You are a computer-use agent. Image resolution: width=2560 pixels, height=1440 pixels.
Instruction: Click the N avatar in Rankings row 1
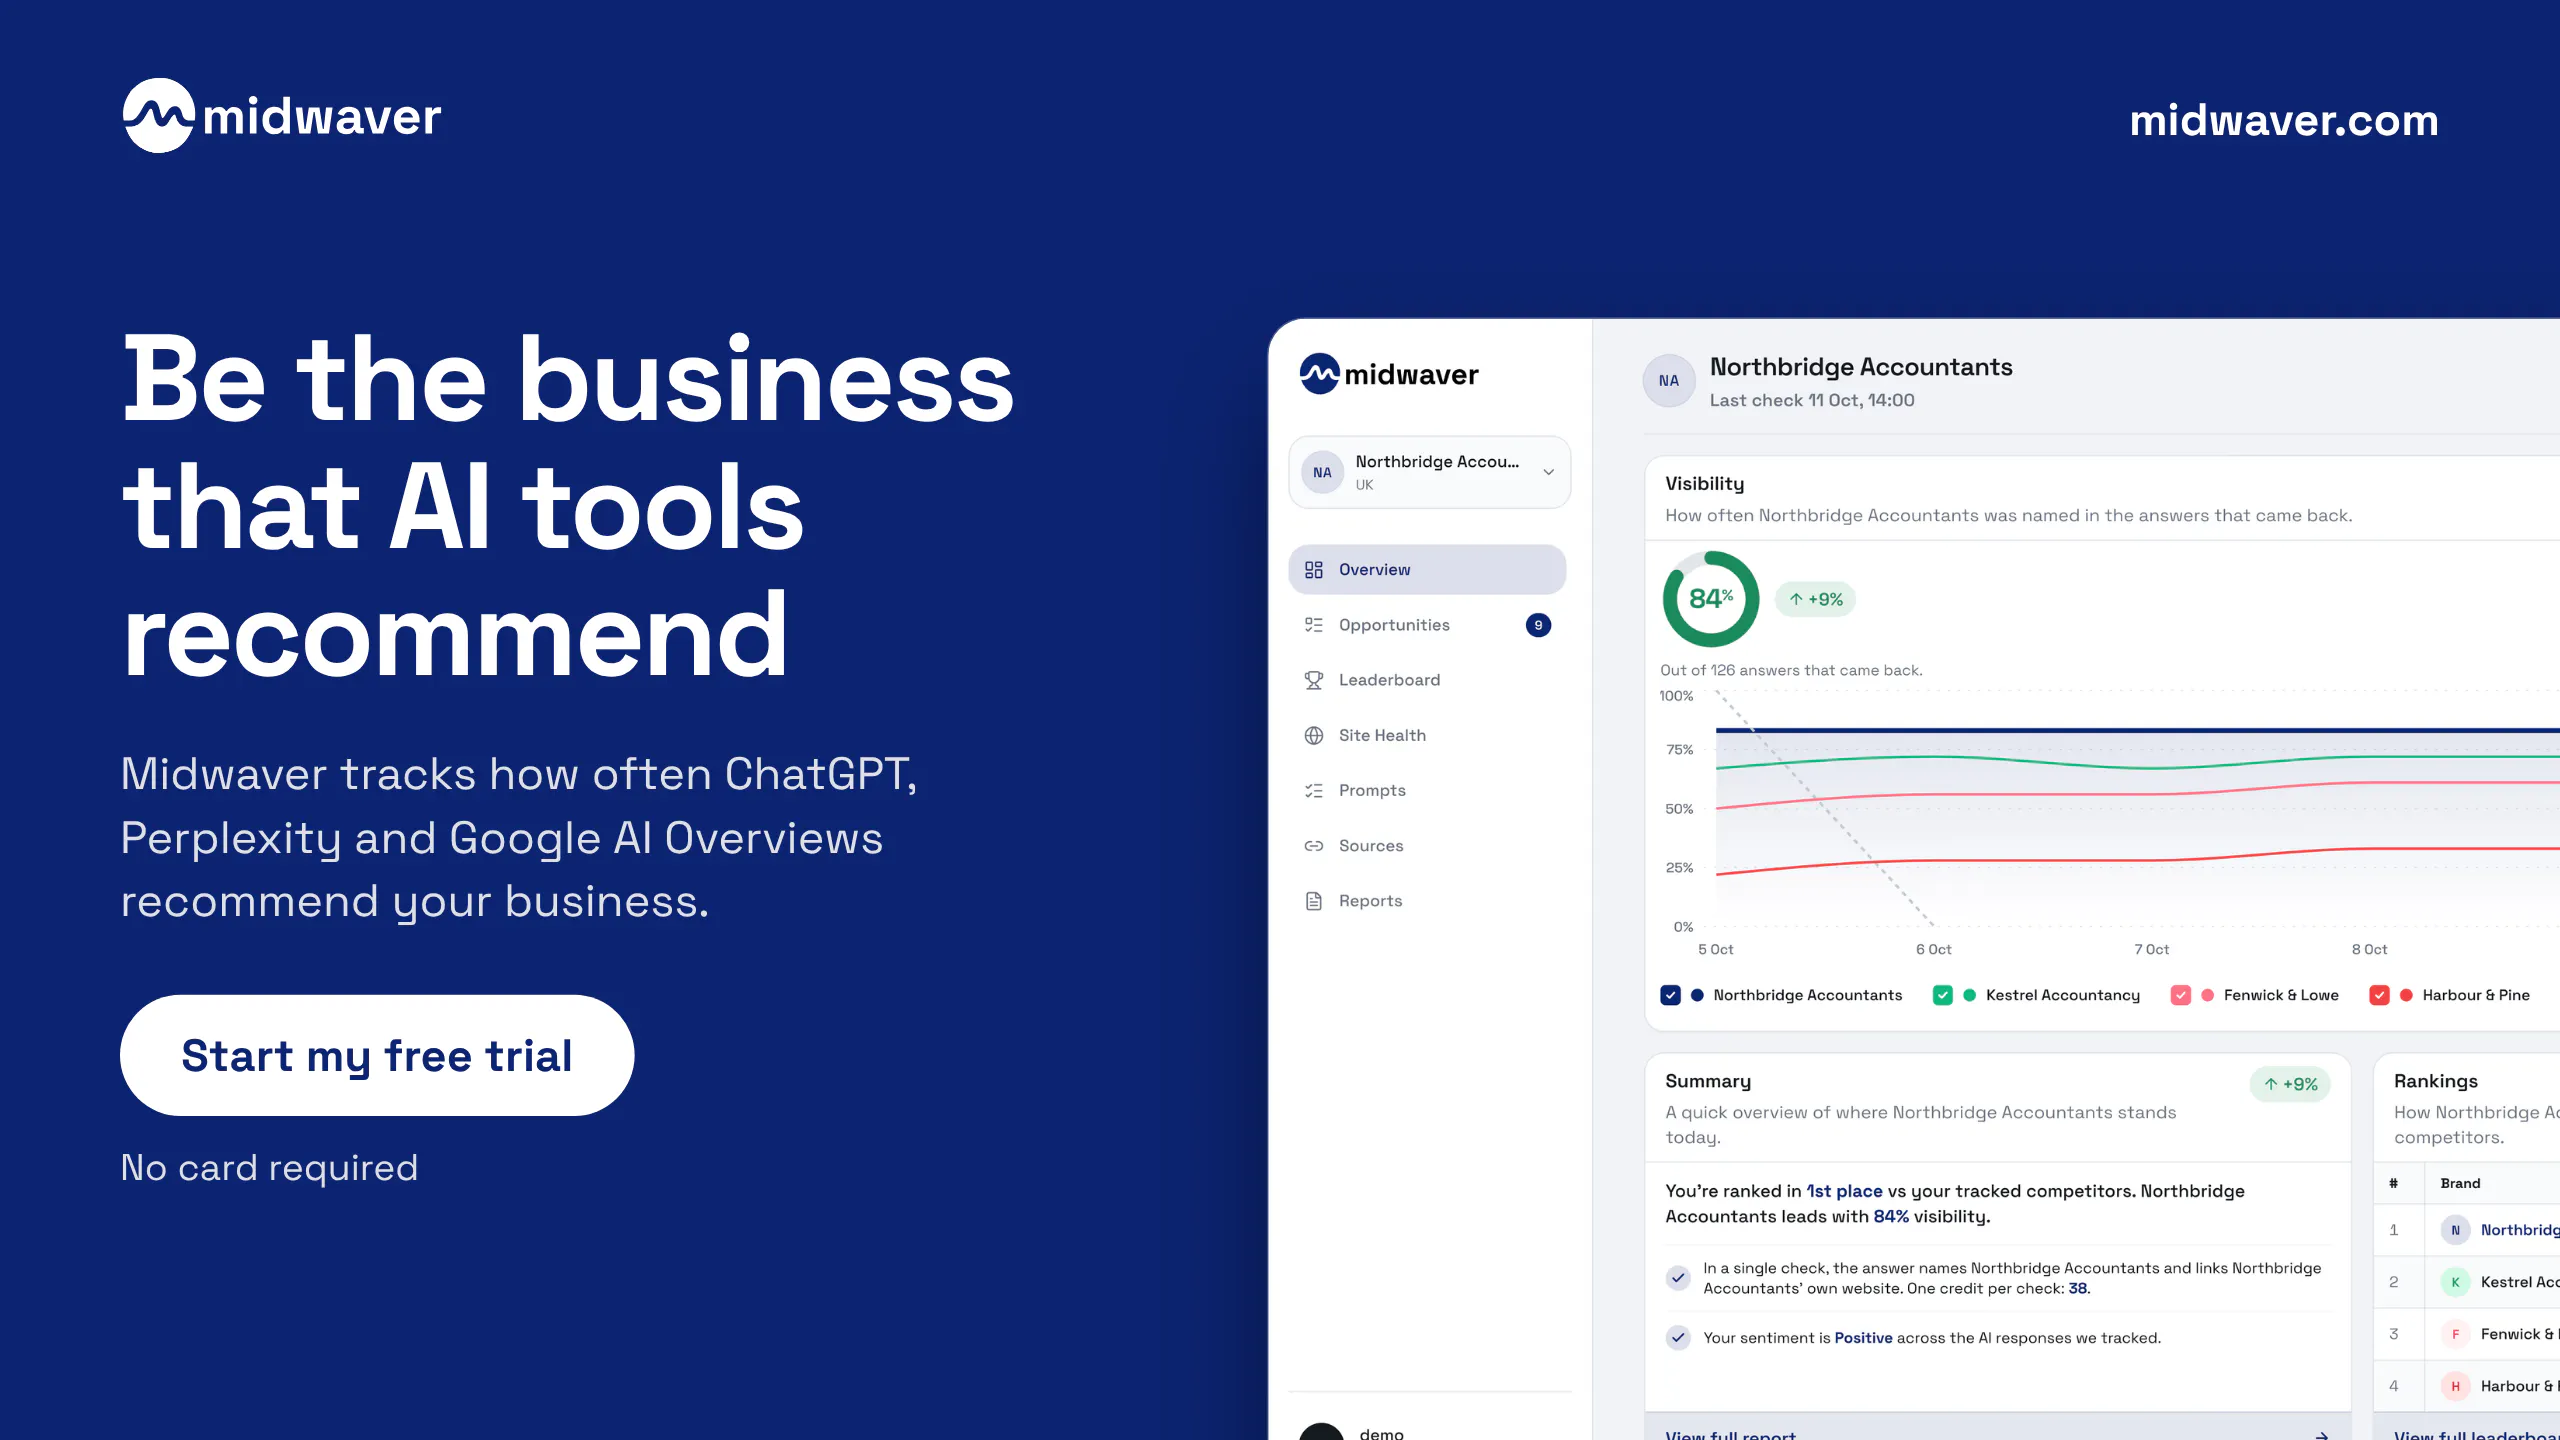coord(2455,1230)
